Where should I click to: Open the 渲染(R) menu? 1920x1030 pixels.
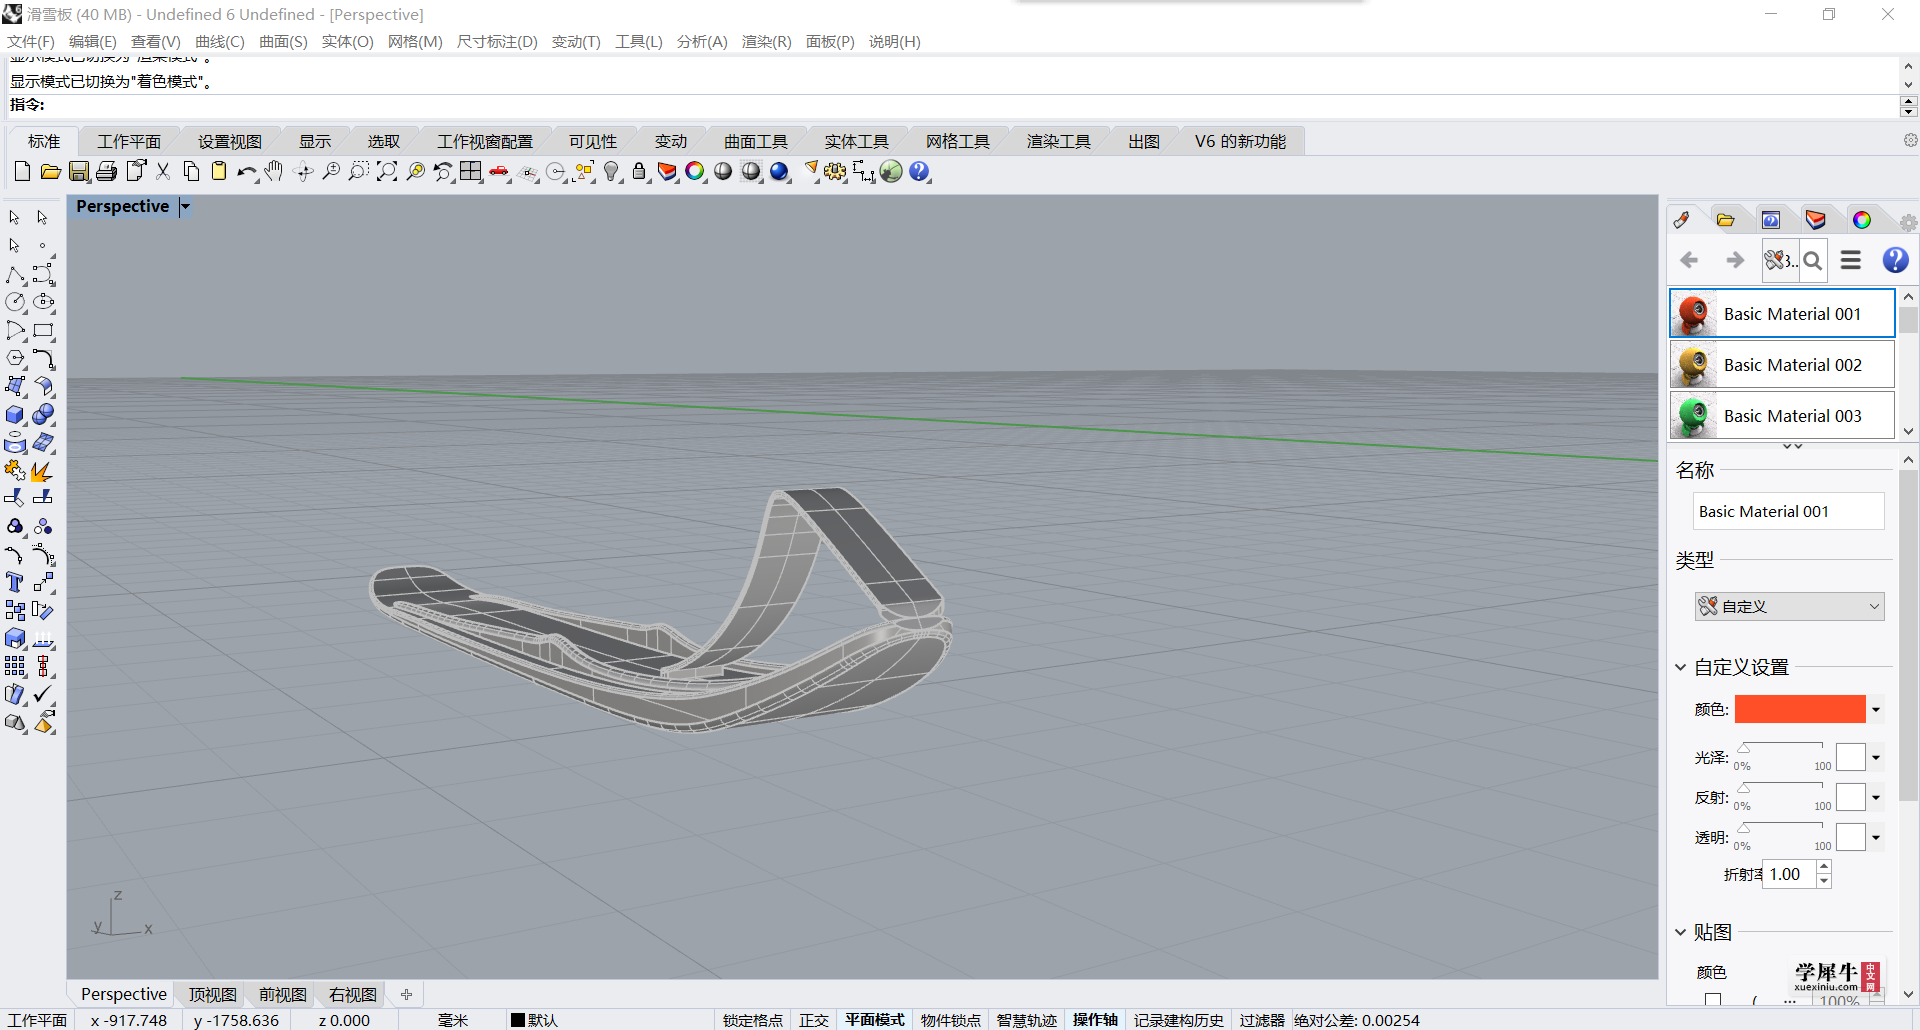click(x=767, y=42)
